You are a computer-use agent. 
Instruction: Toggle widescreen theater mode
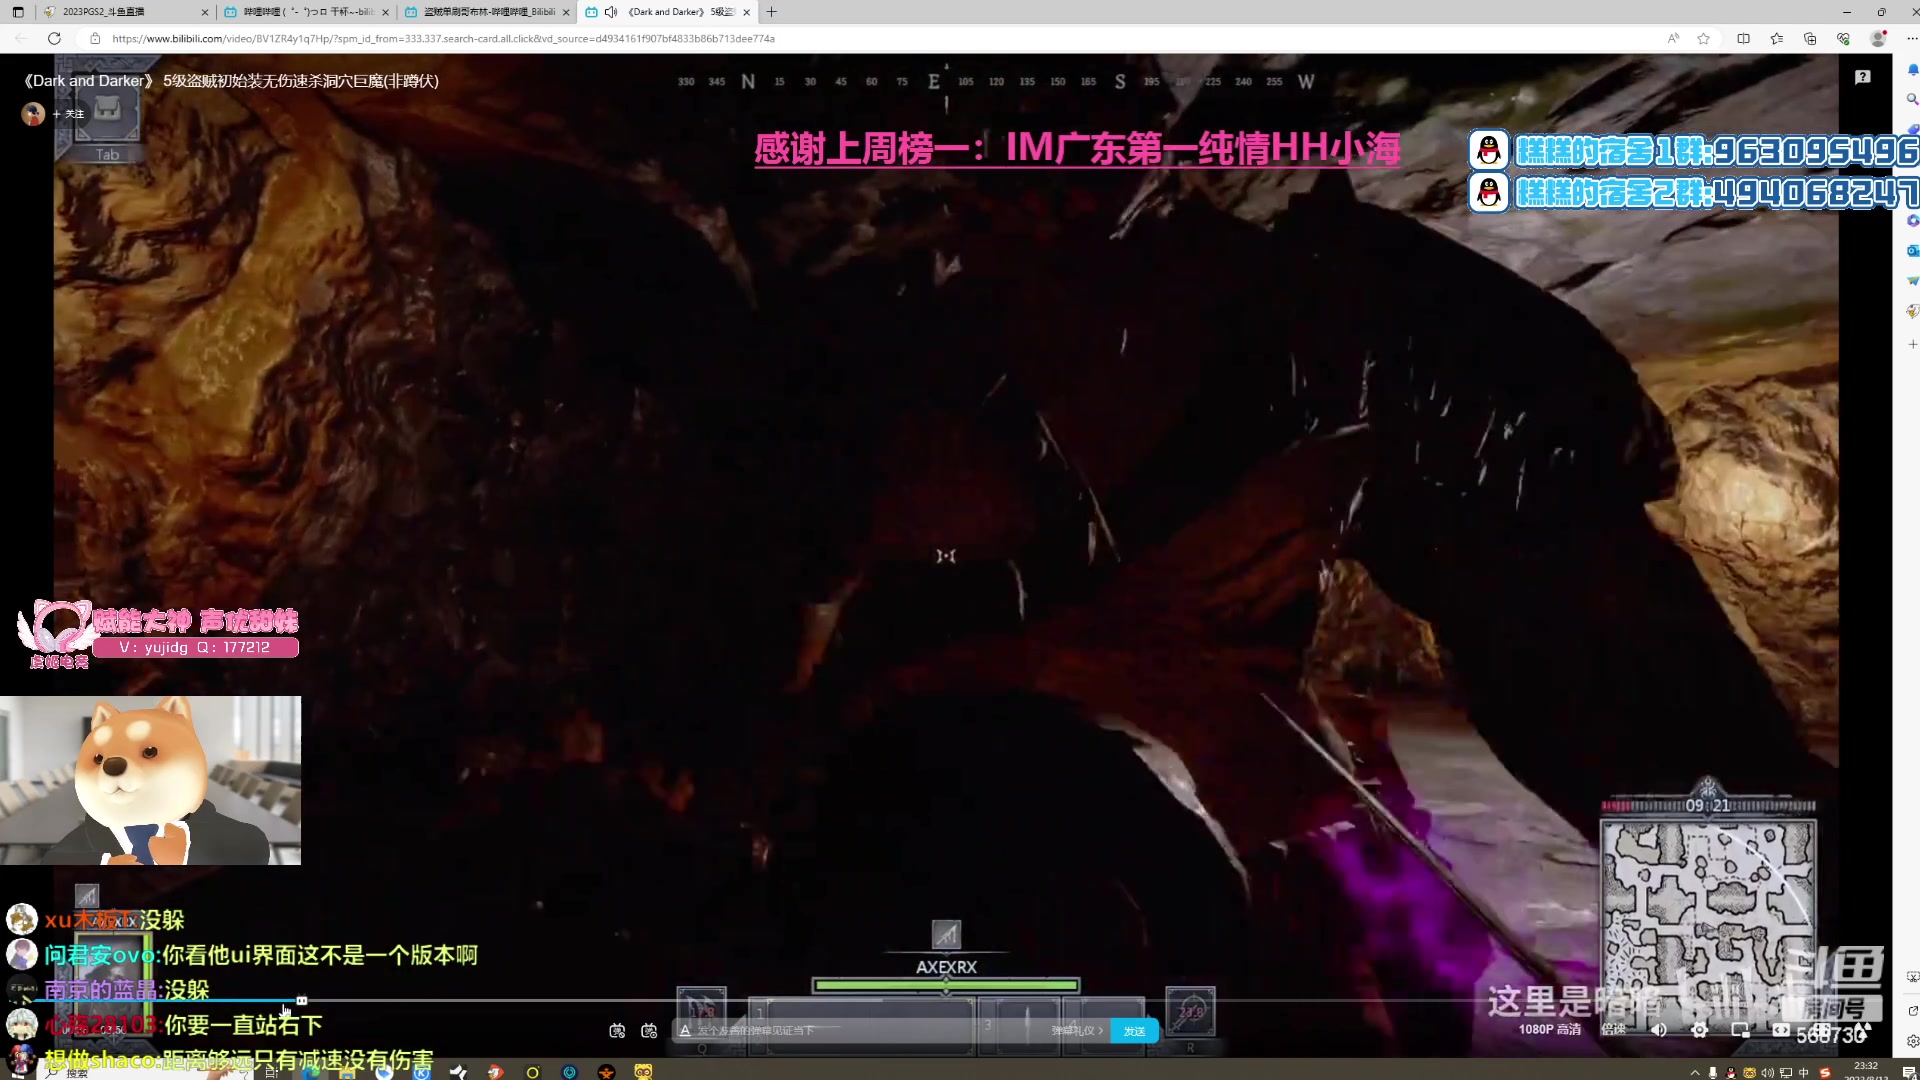click(x=1781, y=1029)
